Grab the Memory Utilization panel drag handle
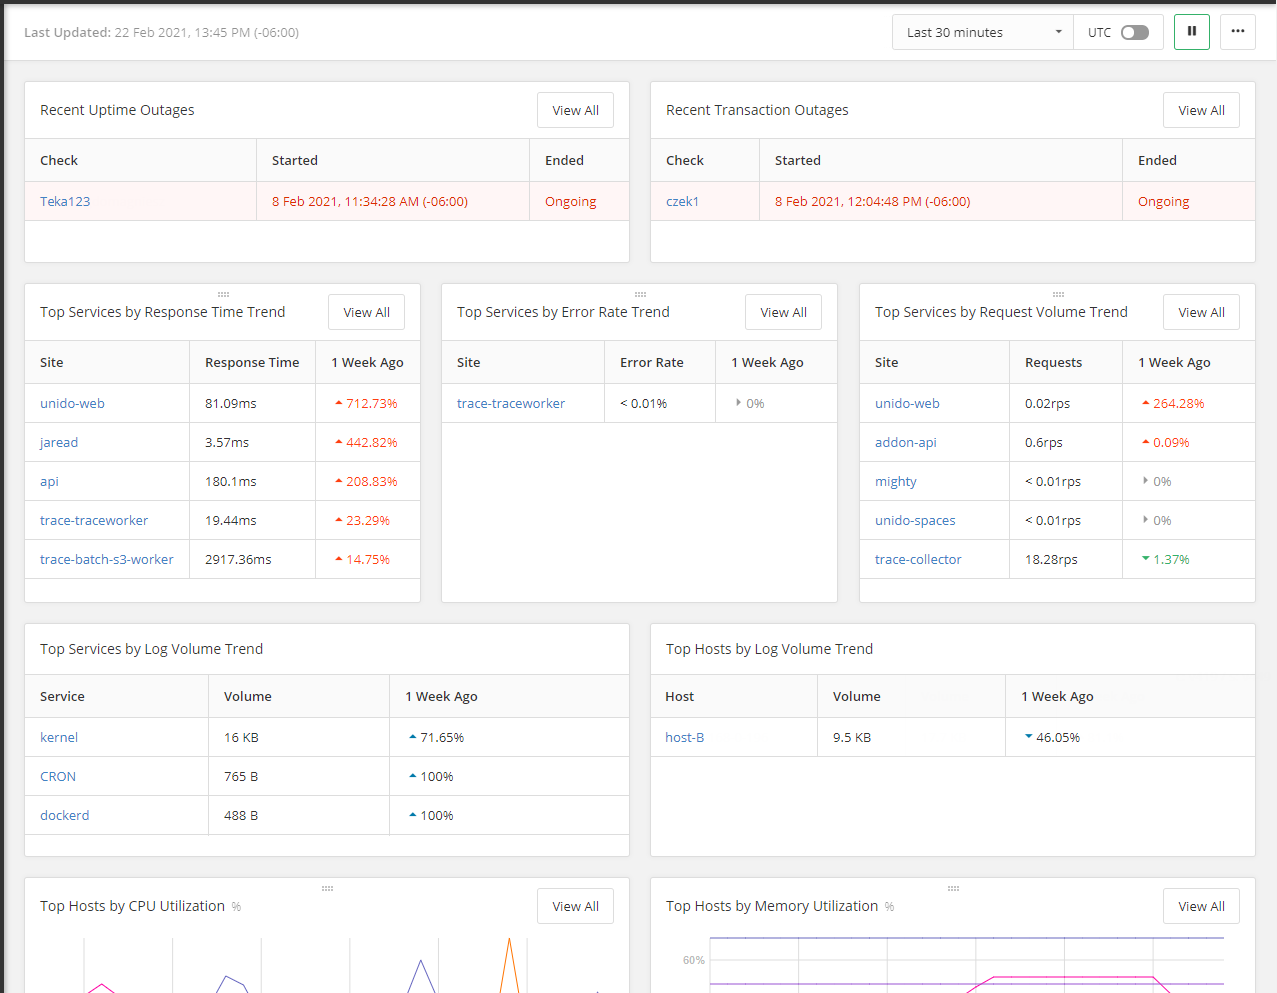Screen dimensions: 1277x993 coord(953,888)
